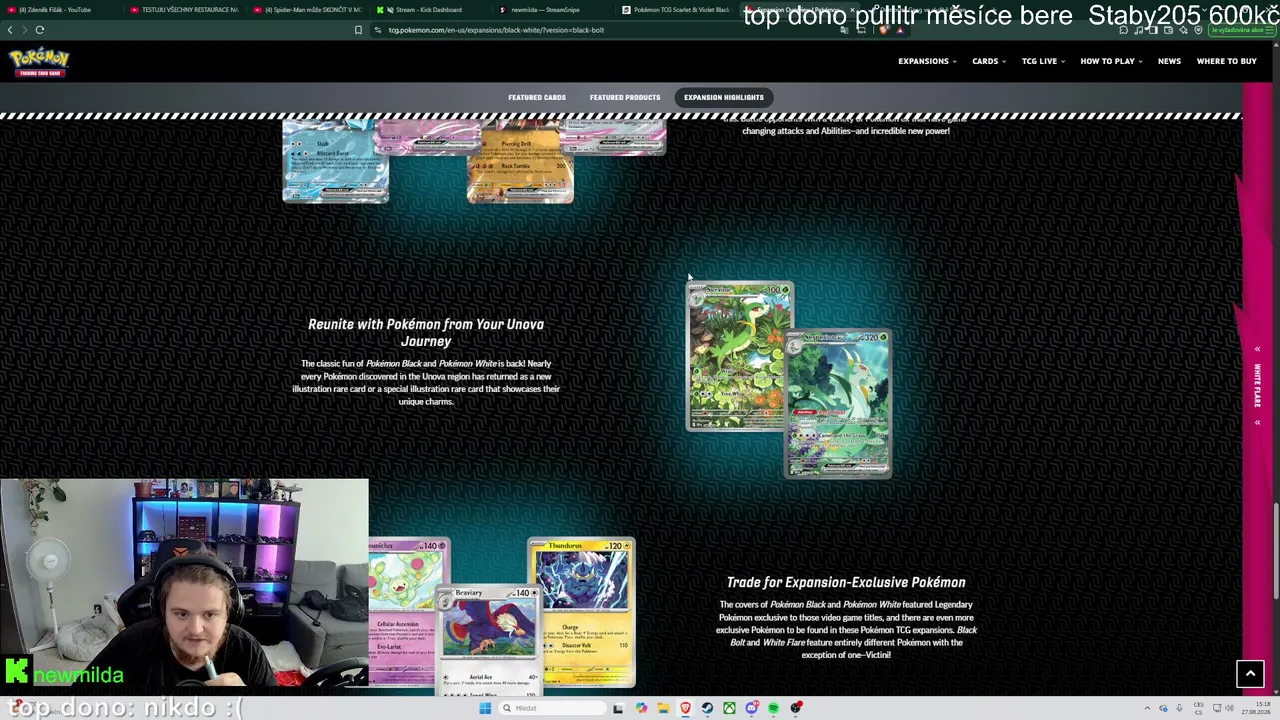The height and width of the screenshot is (720, 1280).
Task: Click the 'Reunite with Pokémon from Your Unova Journey' heading
Action: point(426,333)
